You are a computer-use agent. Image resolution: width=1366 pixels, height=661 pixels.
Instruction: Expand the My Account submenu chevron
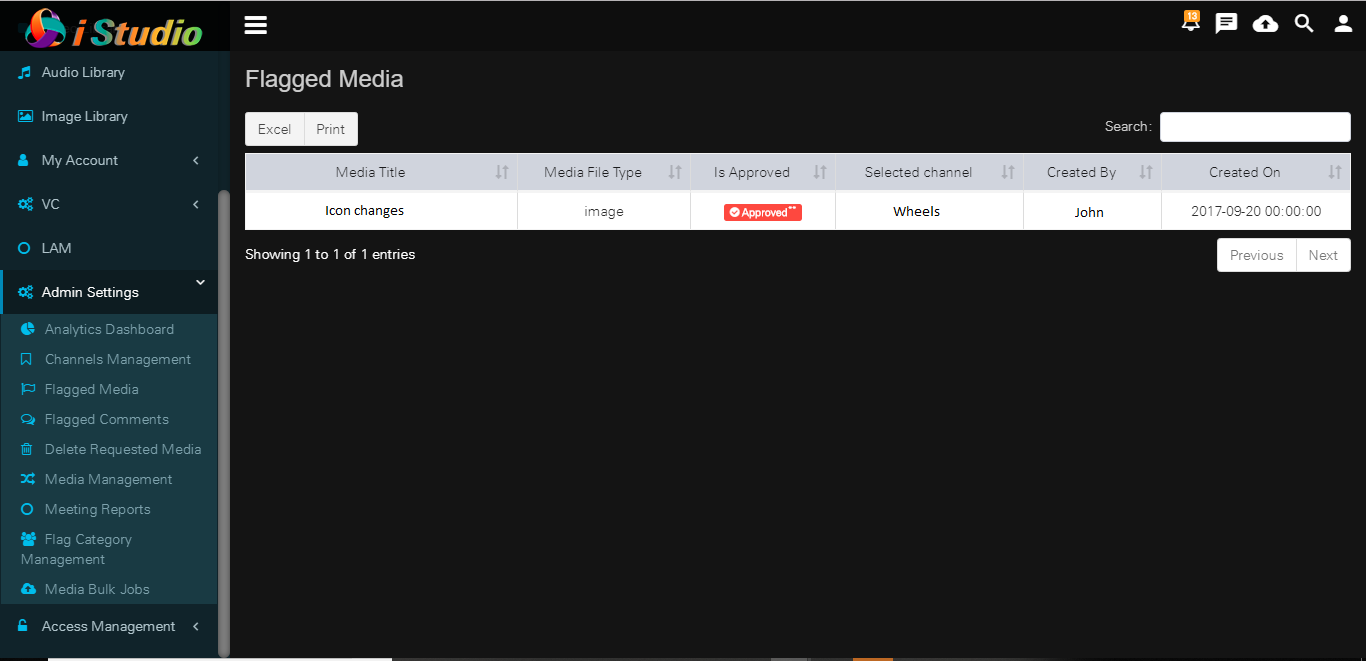click(x=196, y=160)
